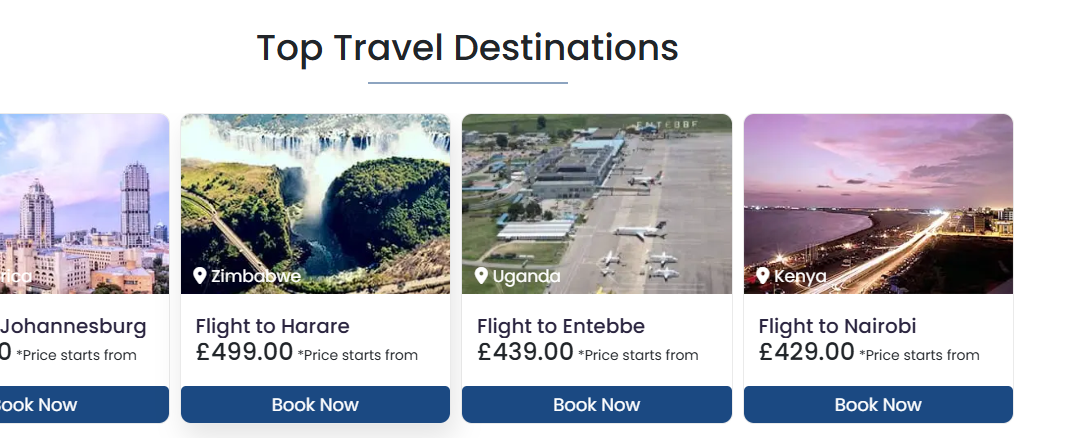Click the £499.00 price on Harare card
The image size is (1076, 438).
[244, 352]
